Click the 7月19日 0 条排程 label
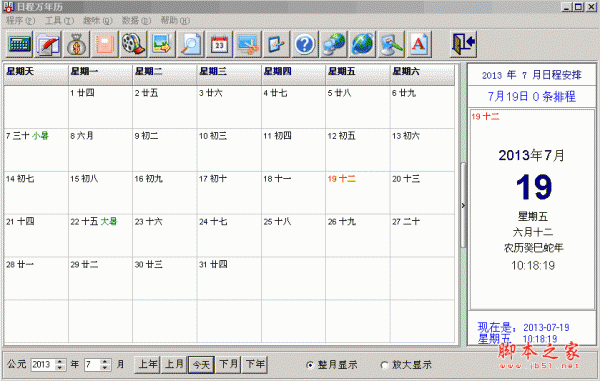600x381 pixels. click(x=532, y=96)
